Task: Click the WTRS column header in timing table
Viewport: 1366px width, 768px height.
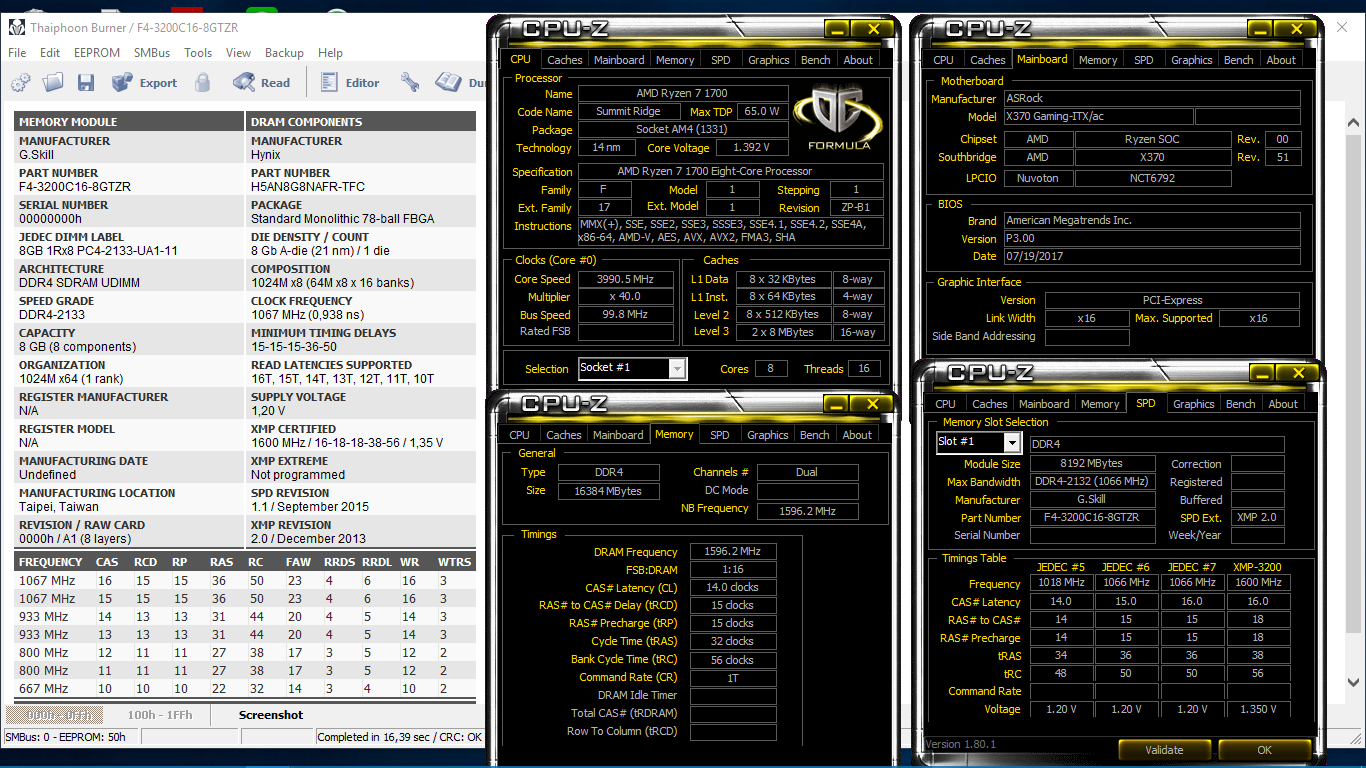Action: [x=454, y=562]
